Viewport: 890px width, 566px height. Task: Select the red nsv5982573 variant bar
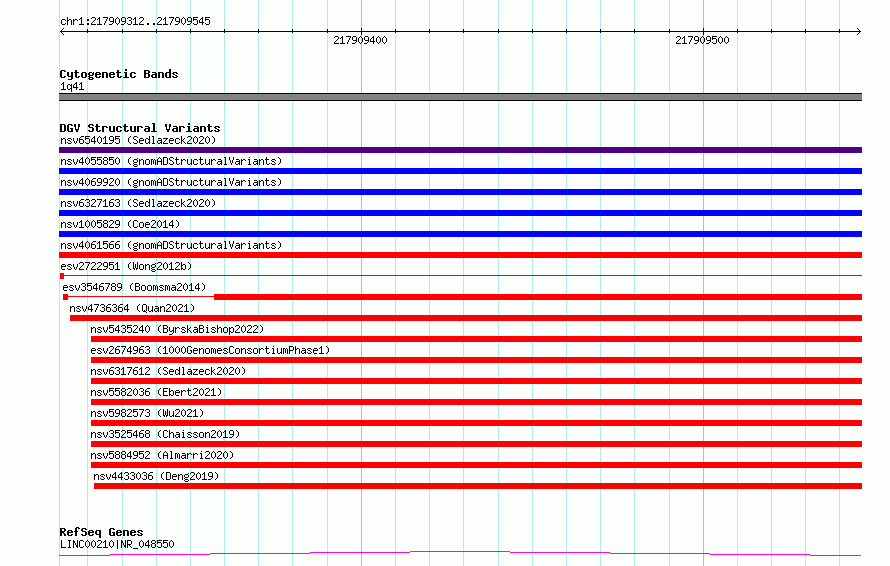[476, 423]
